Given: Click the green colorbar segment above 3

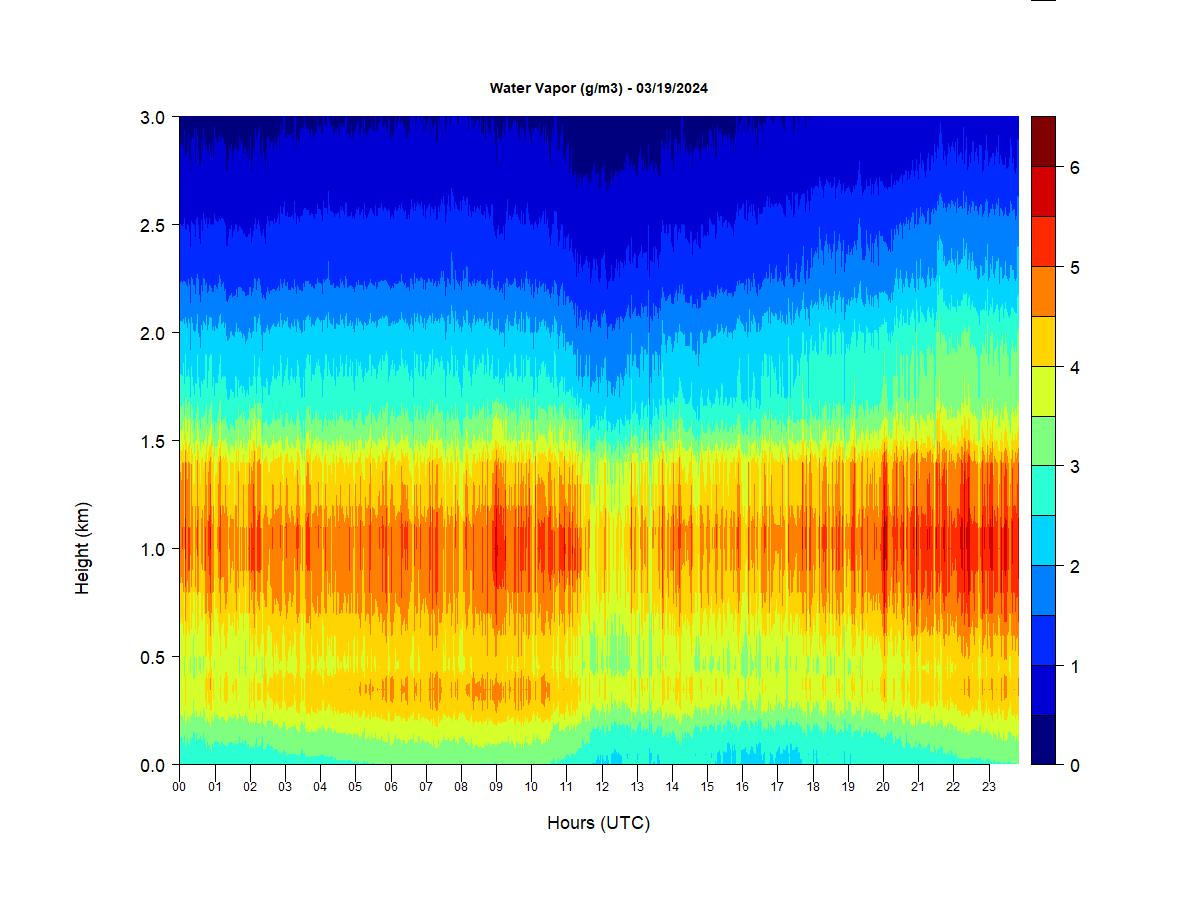Looking at the screenshot, I should (x=1043, y=441).
